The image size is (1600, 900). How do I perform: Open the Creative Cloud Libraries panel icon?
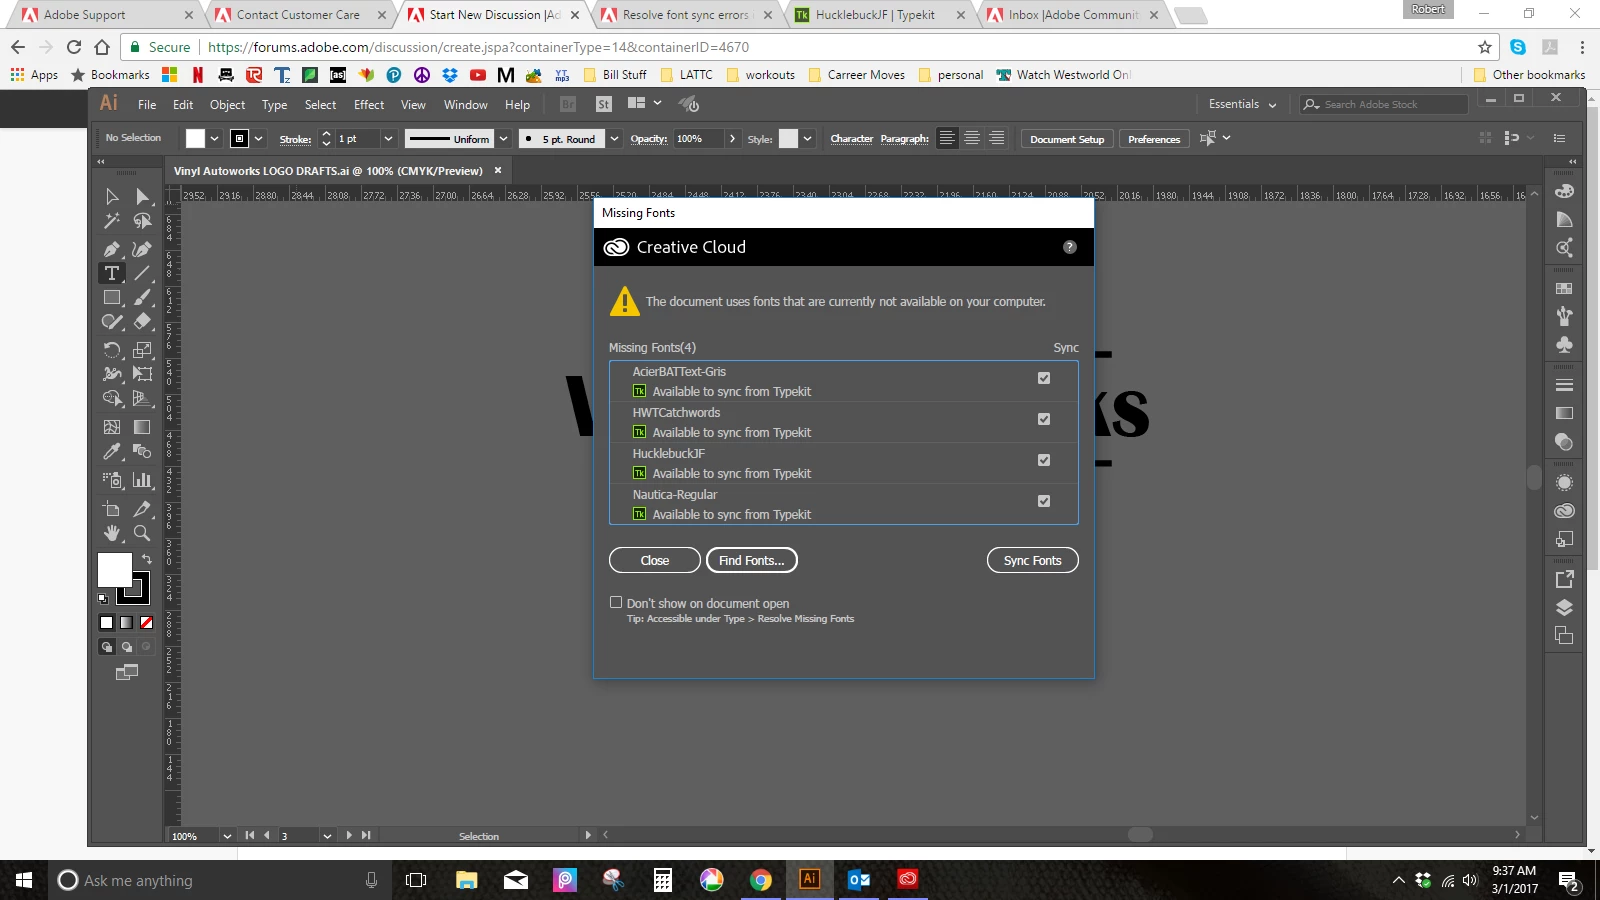click(x=1565, y=511)
